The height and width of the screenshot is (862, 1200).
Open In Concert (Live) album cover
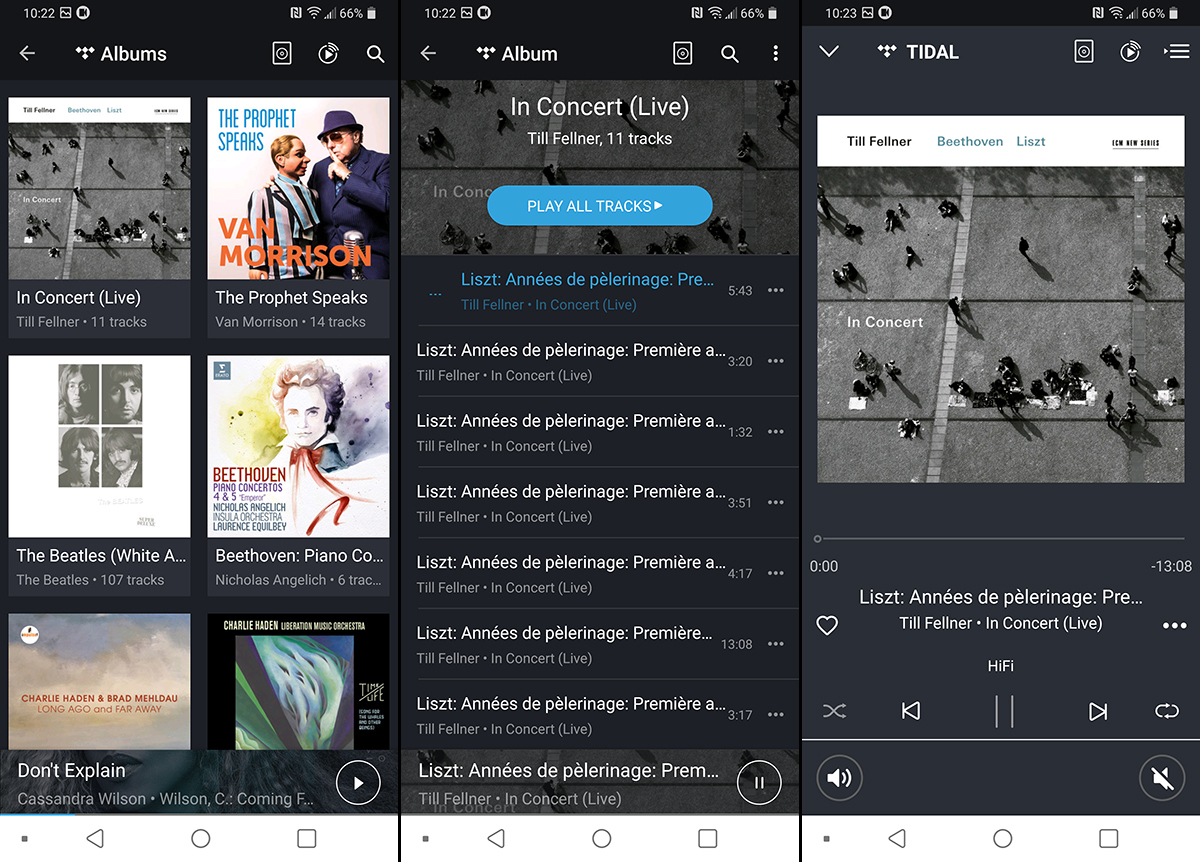(99, 188)
